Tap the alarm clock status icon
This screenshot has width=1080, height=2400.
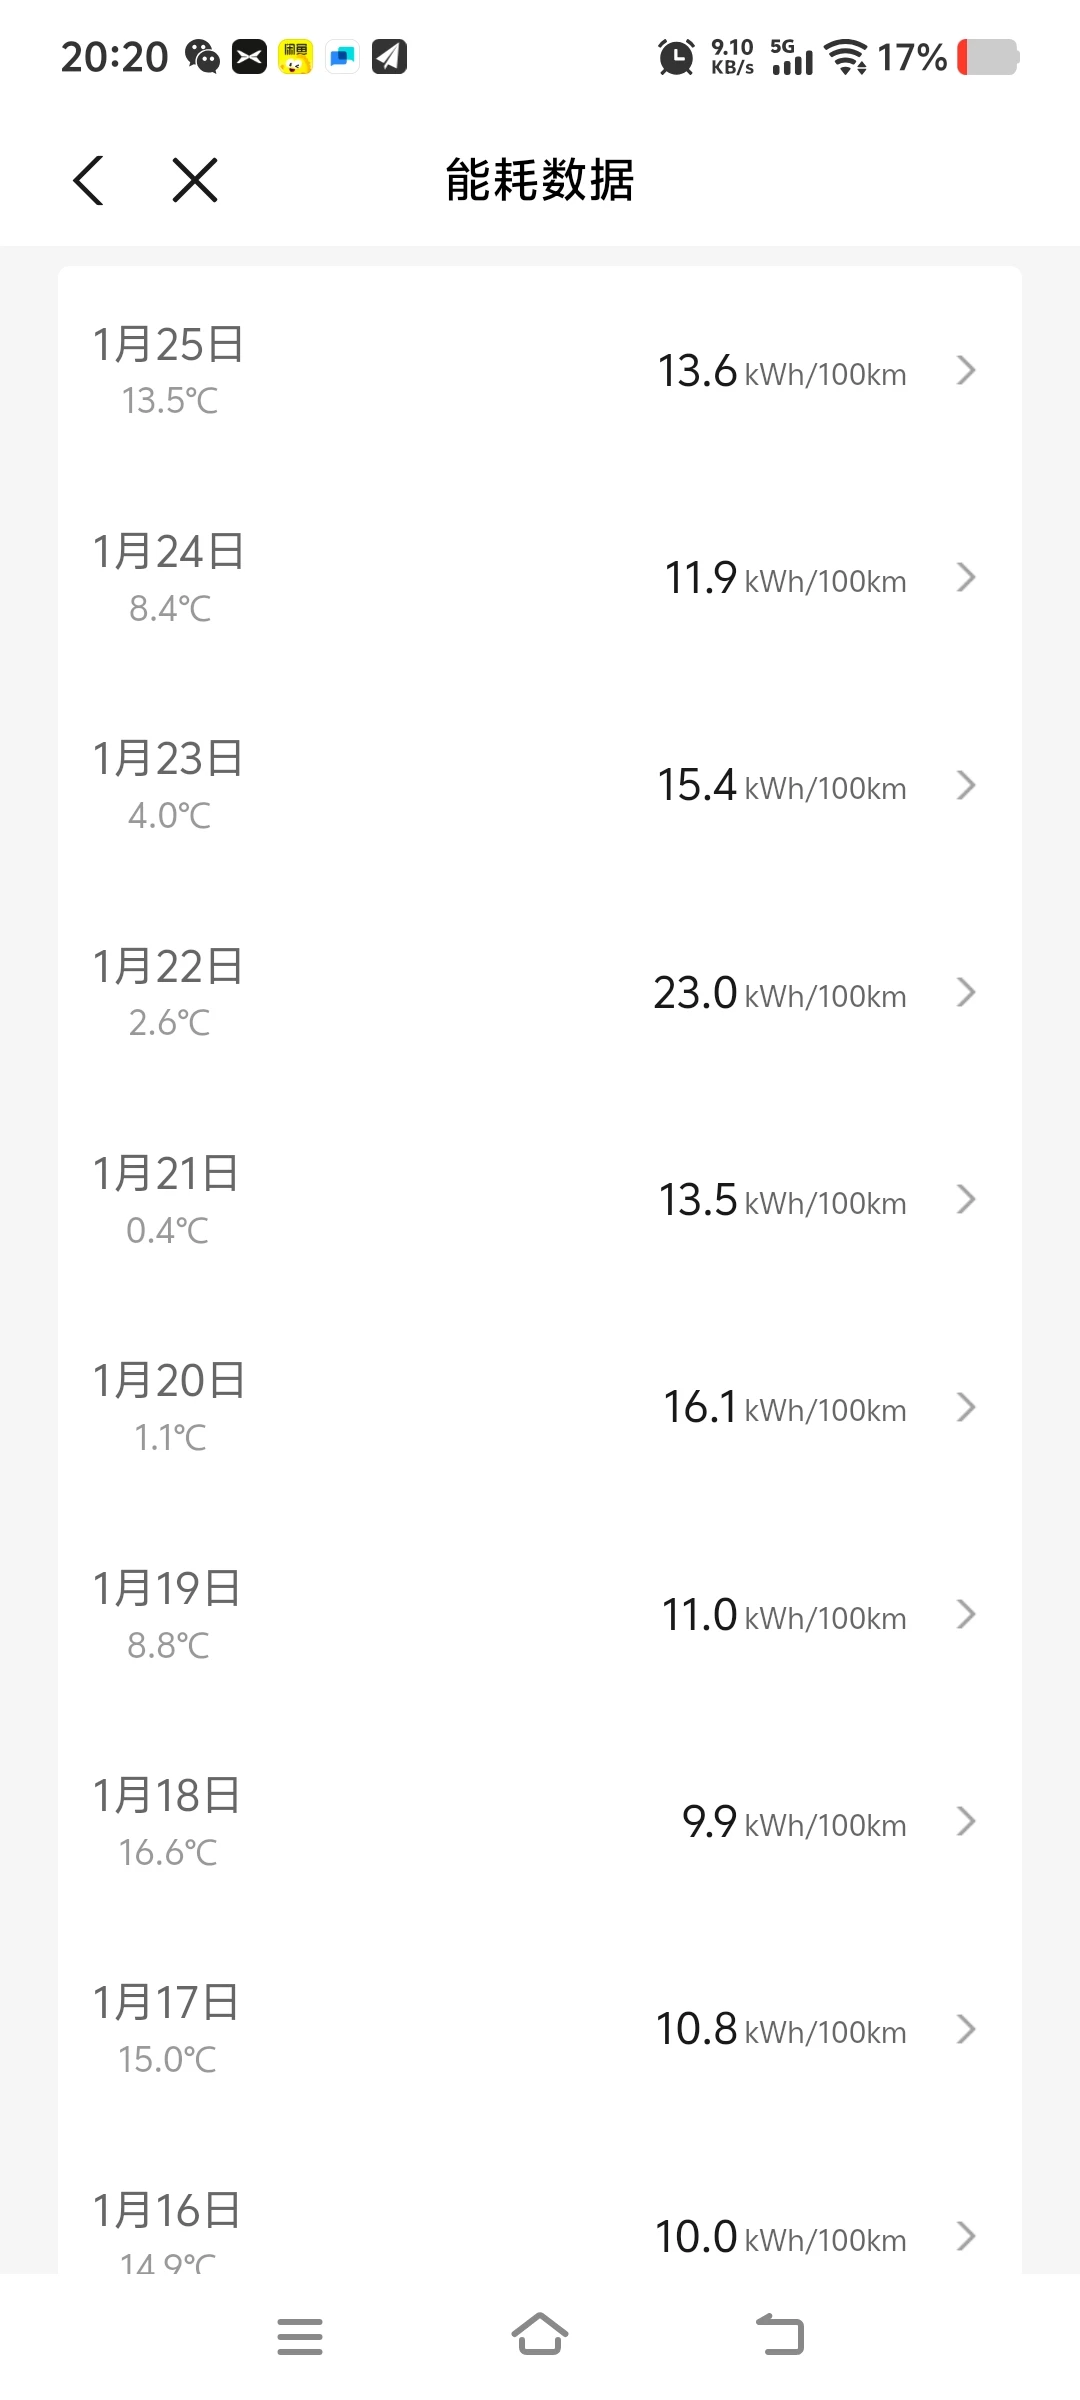tap(676, 57)
